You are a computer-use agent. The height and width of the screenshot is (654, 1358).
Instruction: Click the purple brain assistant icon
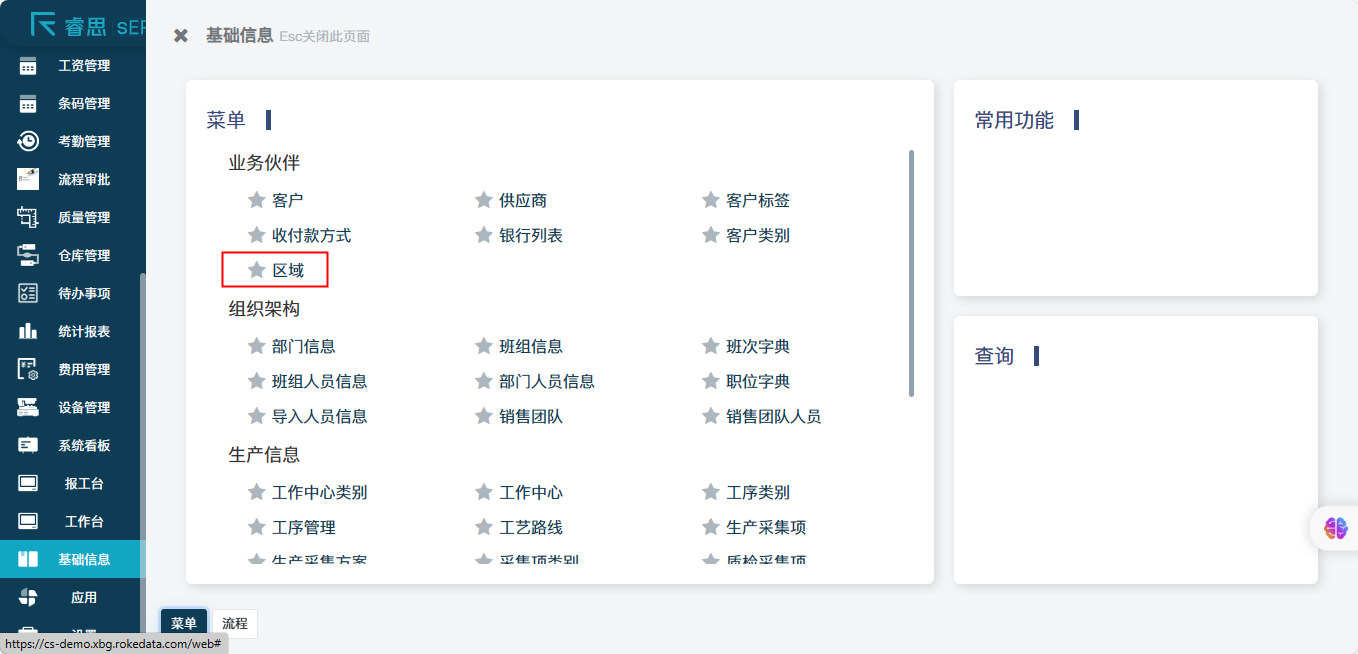1336,528
